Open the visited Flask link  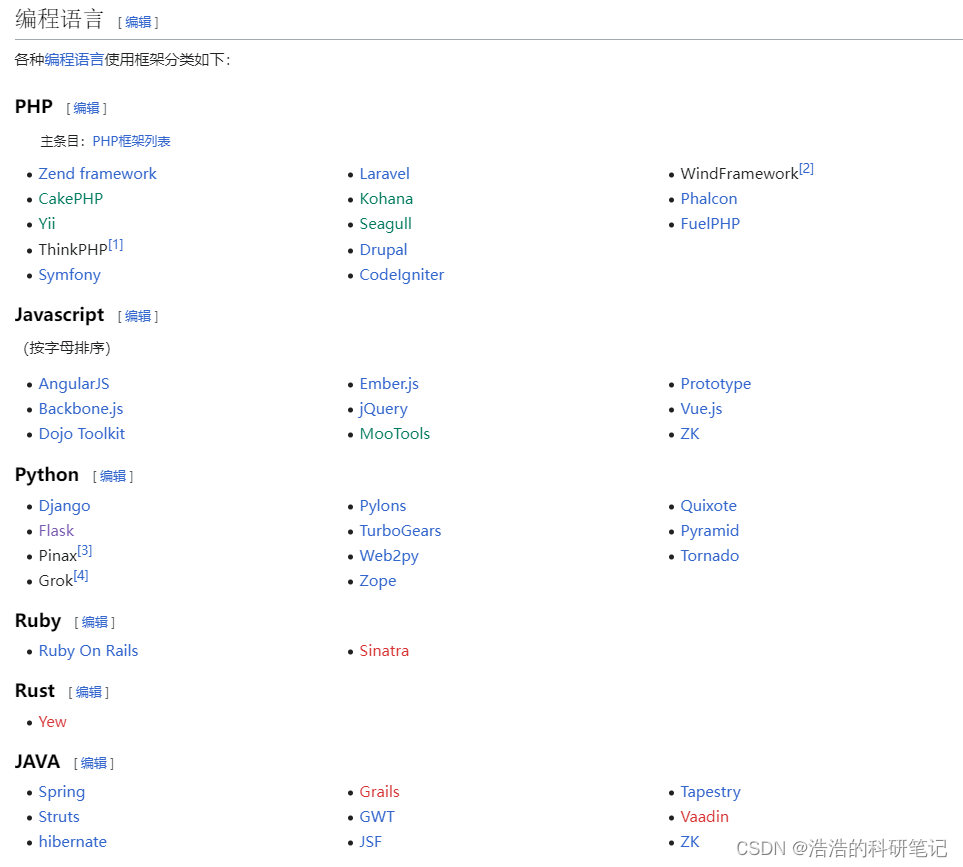(56, 531)
